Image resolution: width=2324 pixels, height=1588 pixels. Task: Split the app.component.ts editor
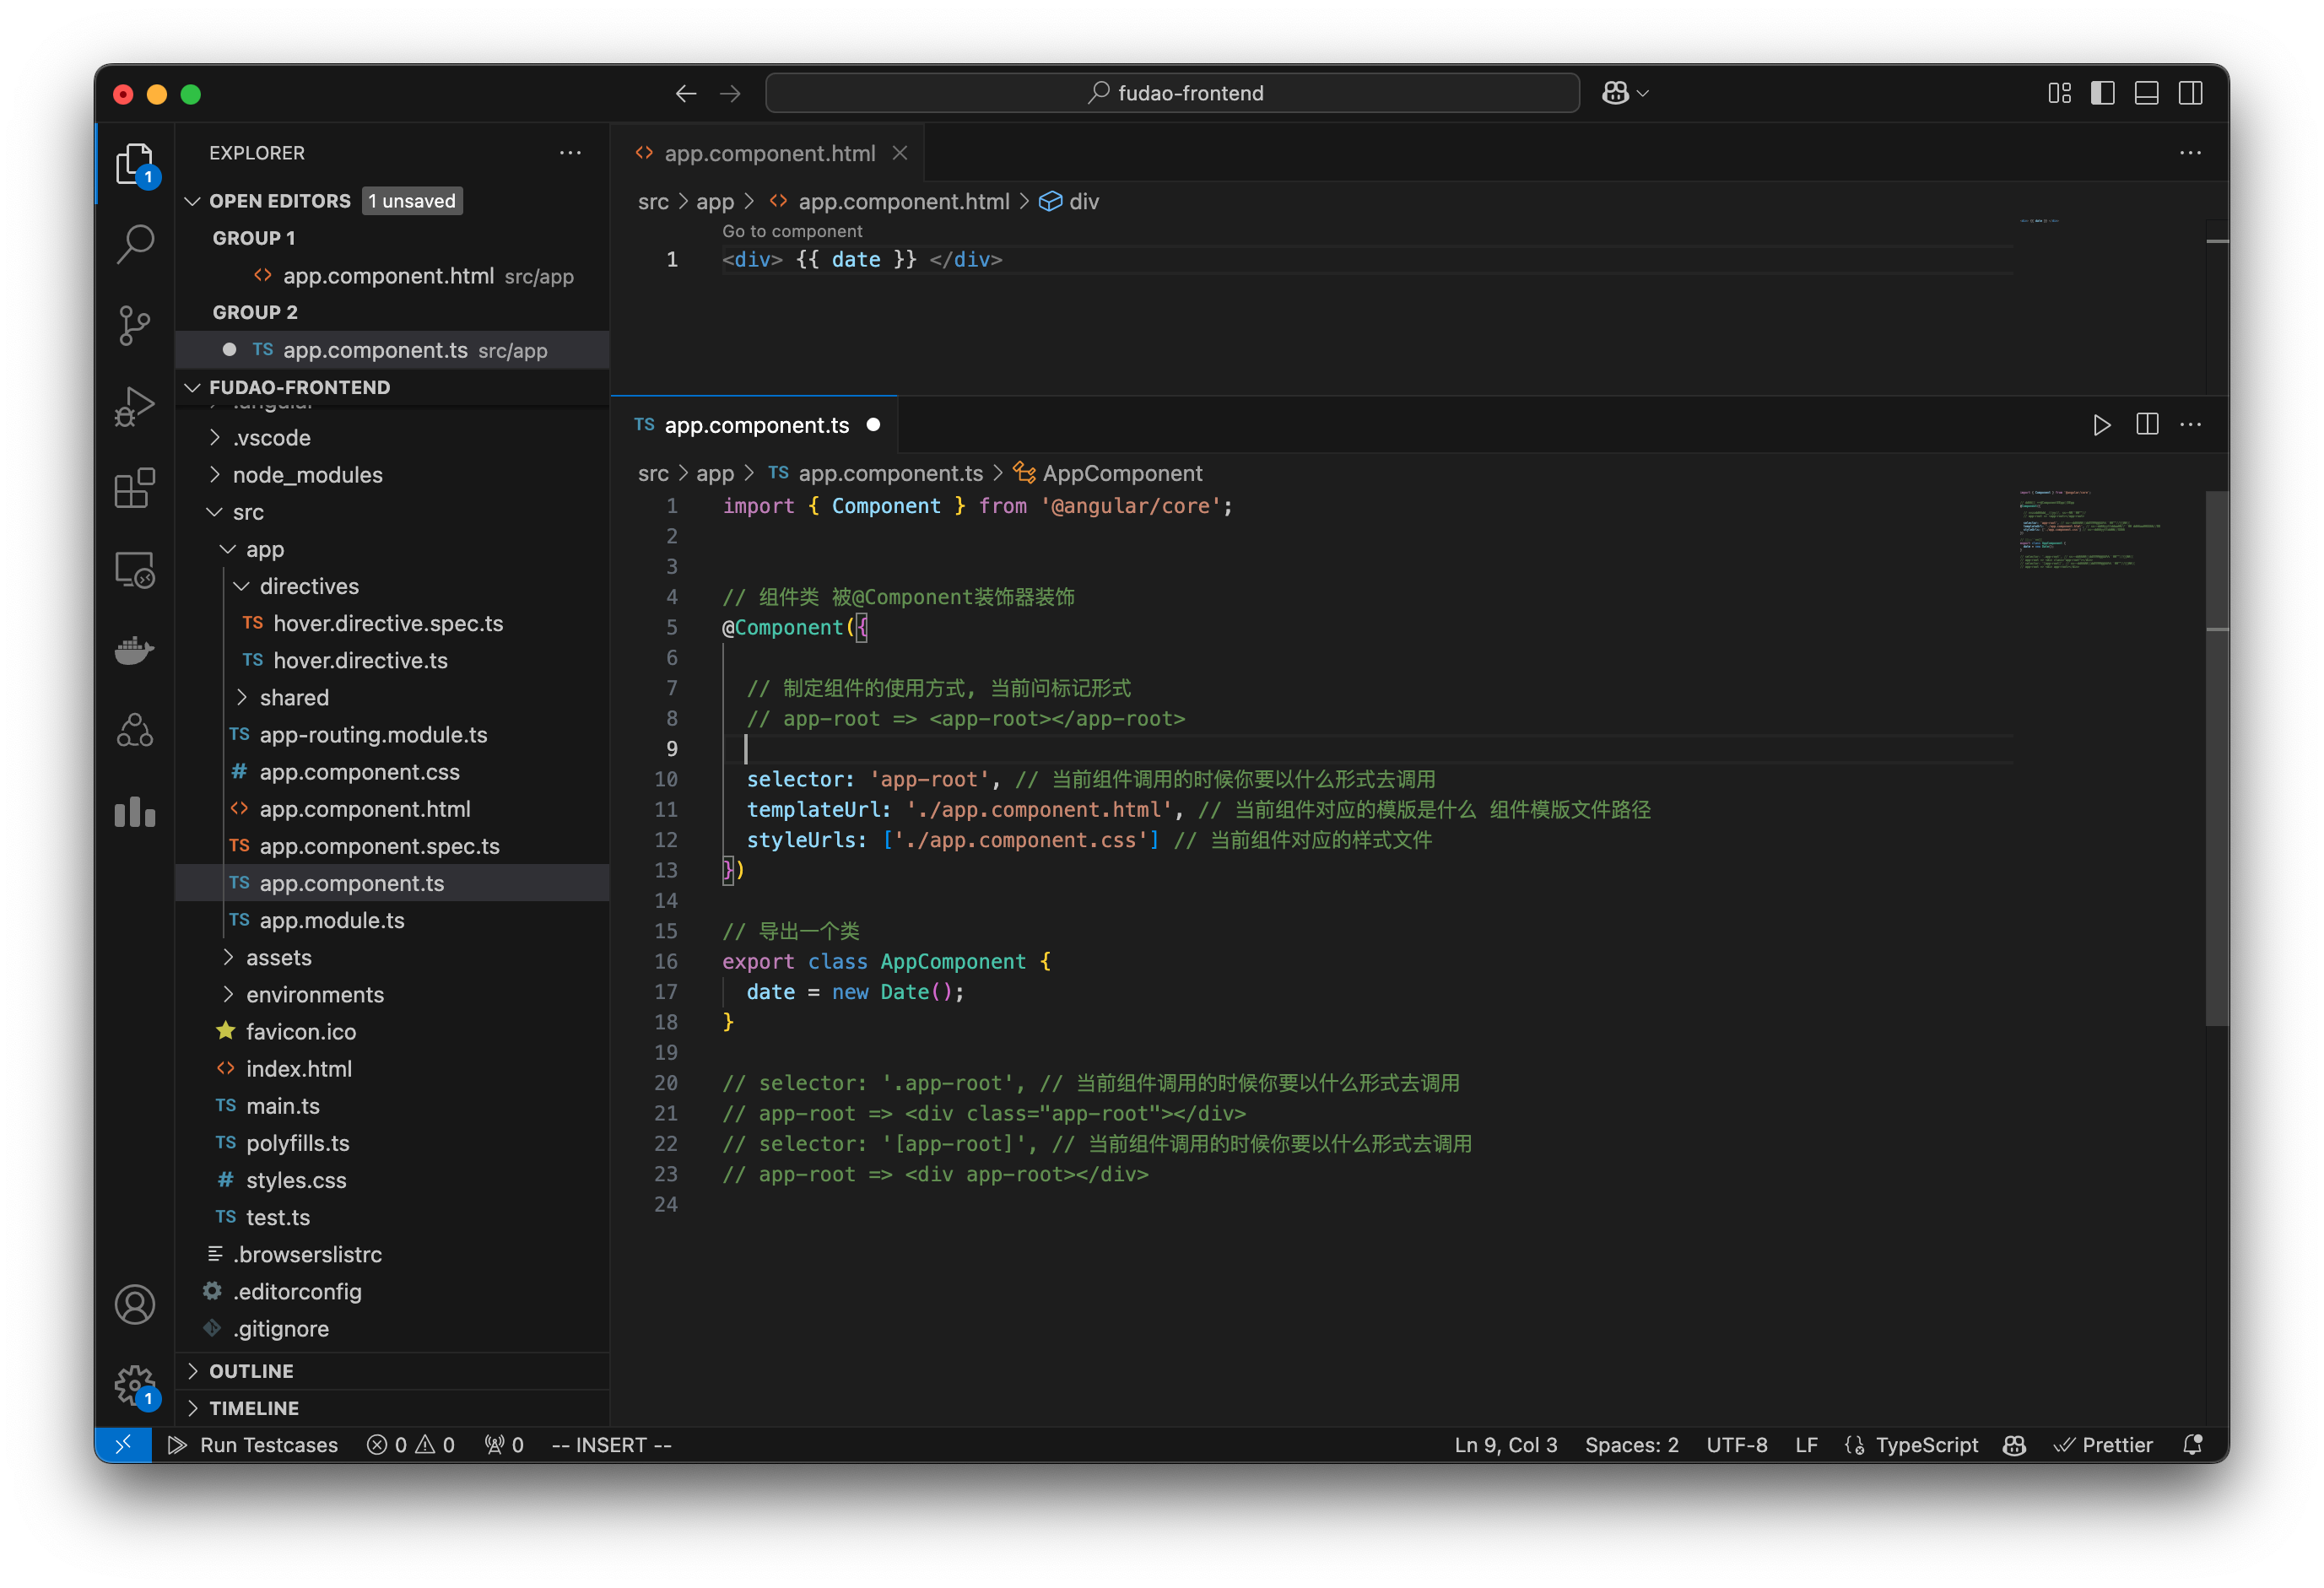[x=2146, y=424]
